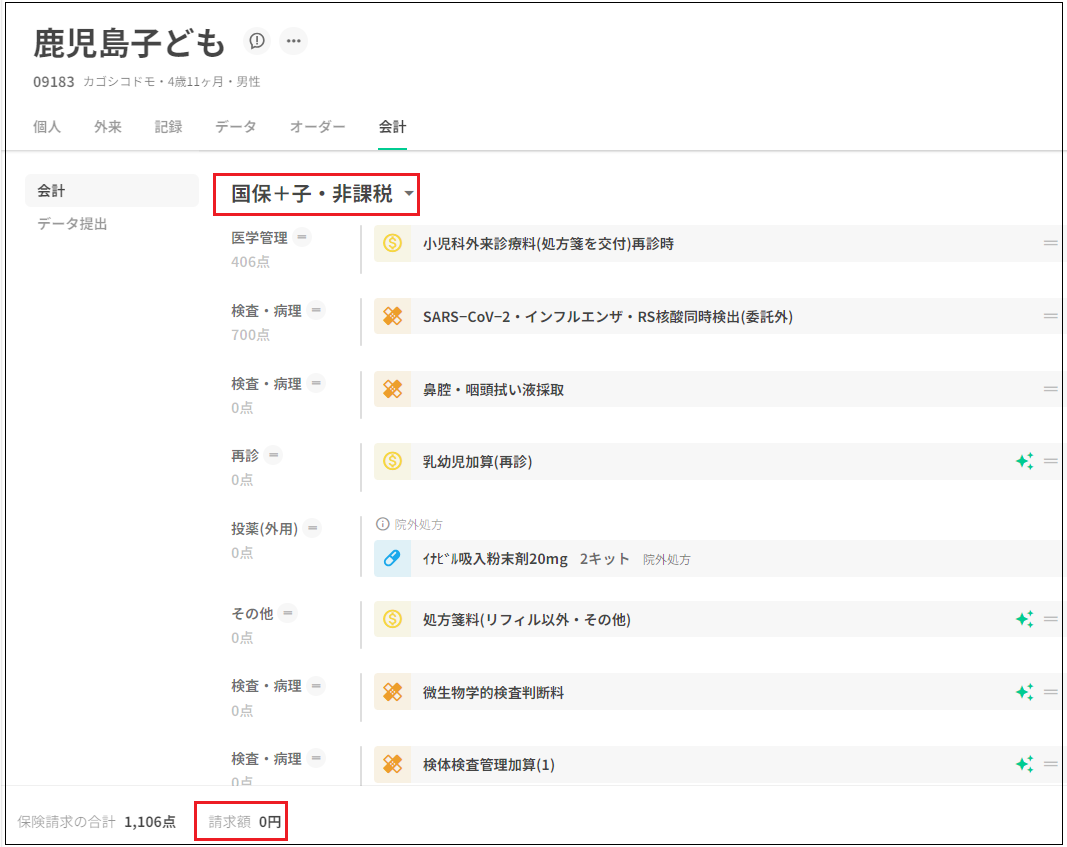Switch to the 記録 tab
Image resolution: width=1067 pixels, height=847 pixels.
(x=168, y=127)
